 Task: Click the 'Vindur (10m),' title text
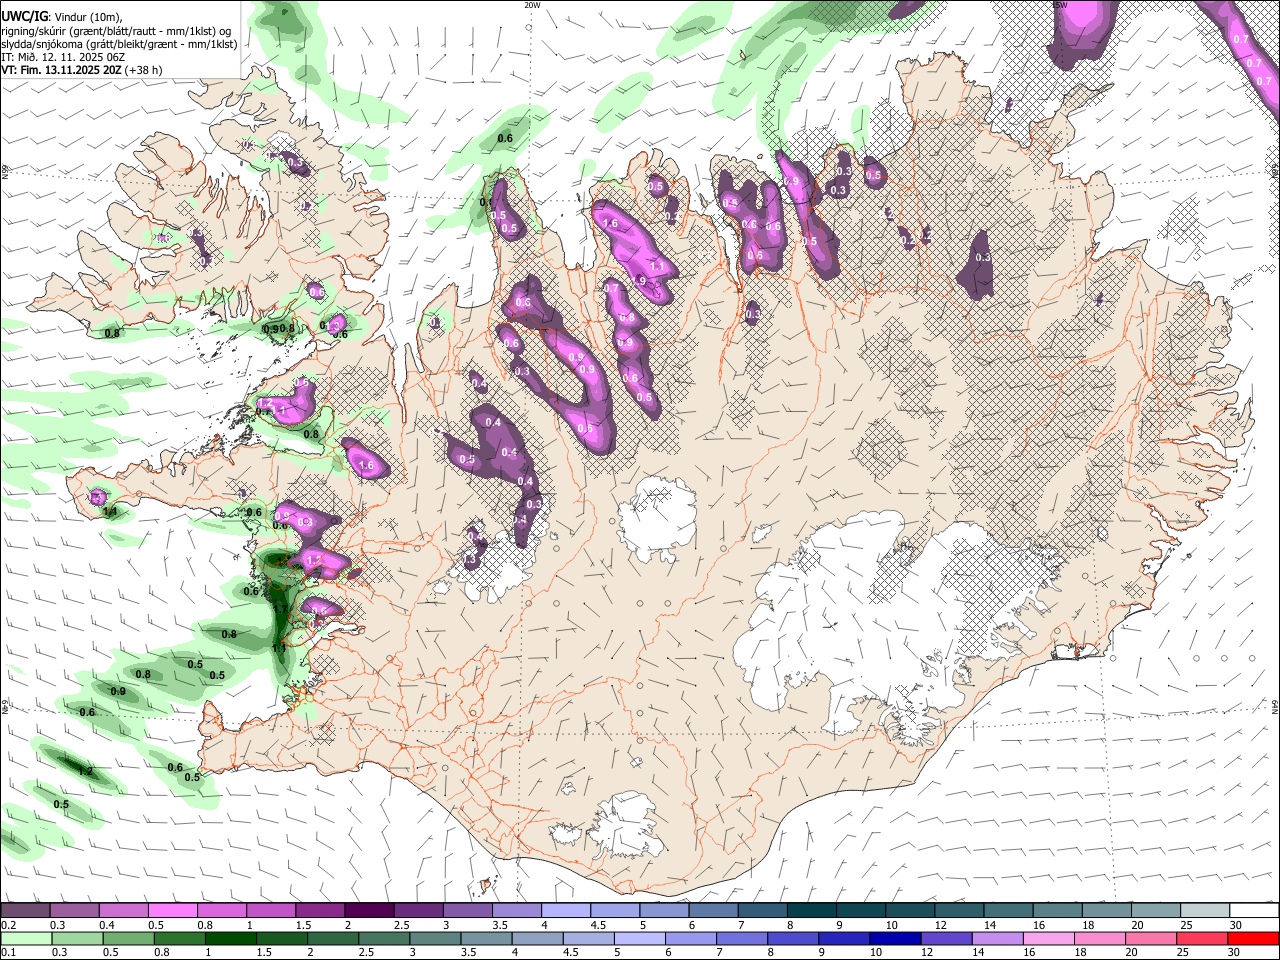pos(89,17)
